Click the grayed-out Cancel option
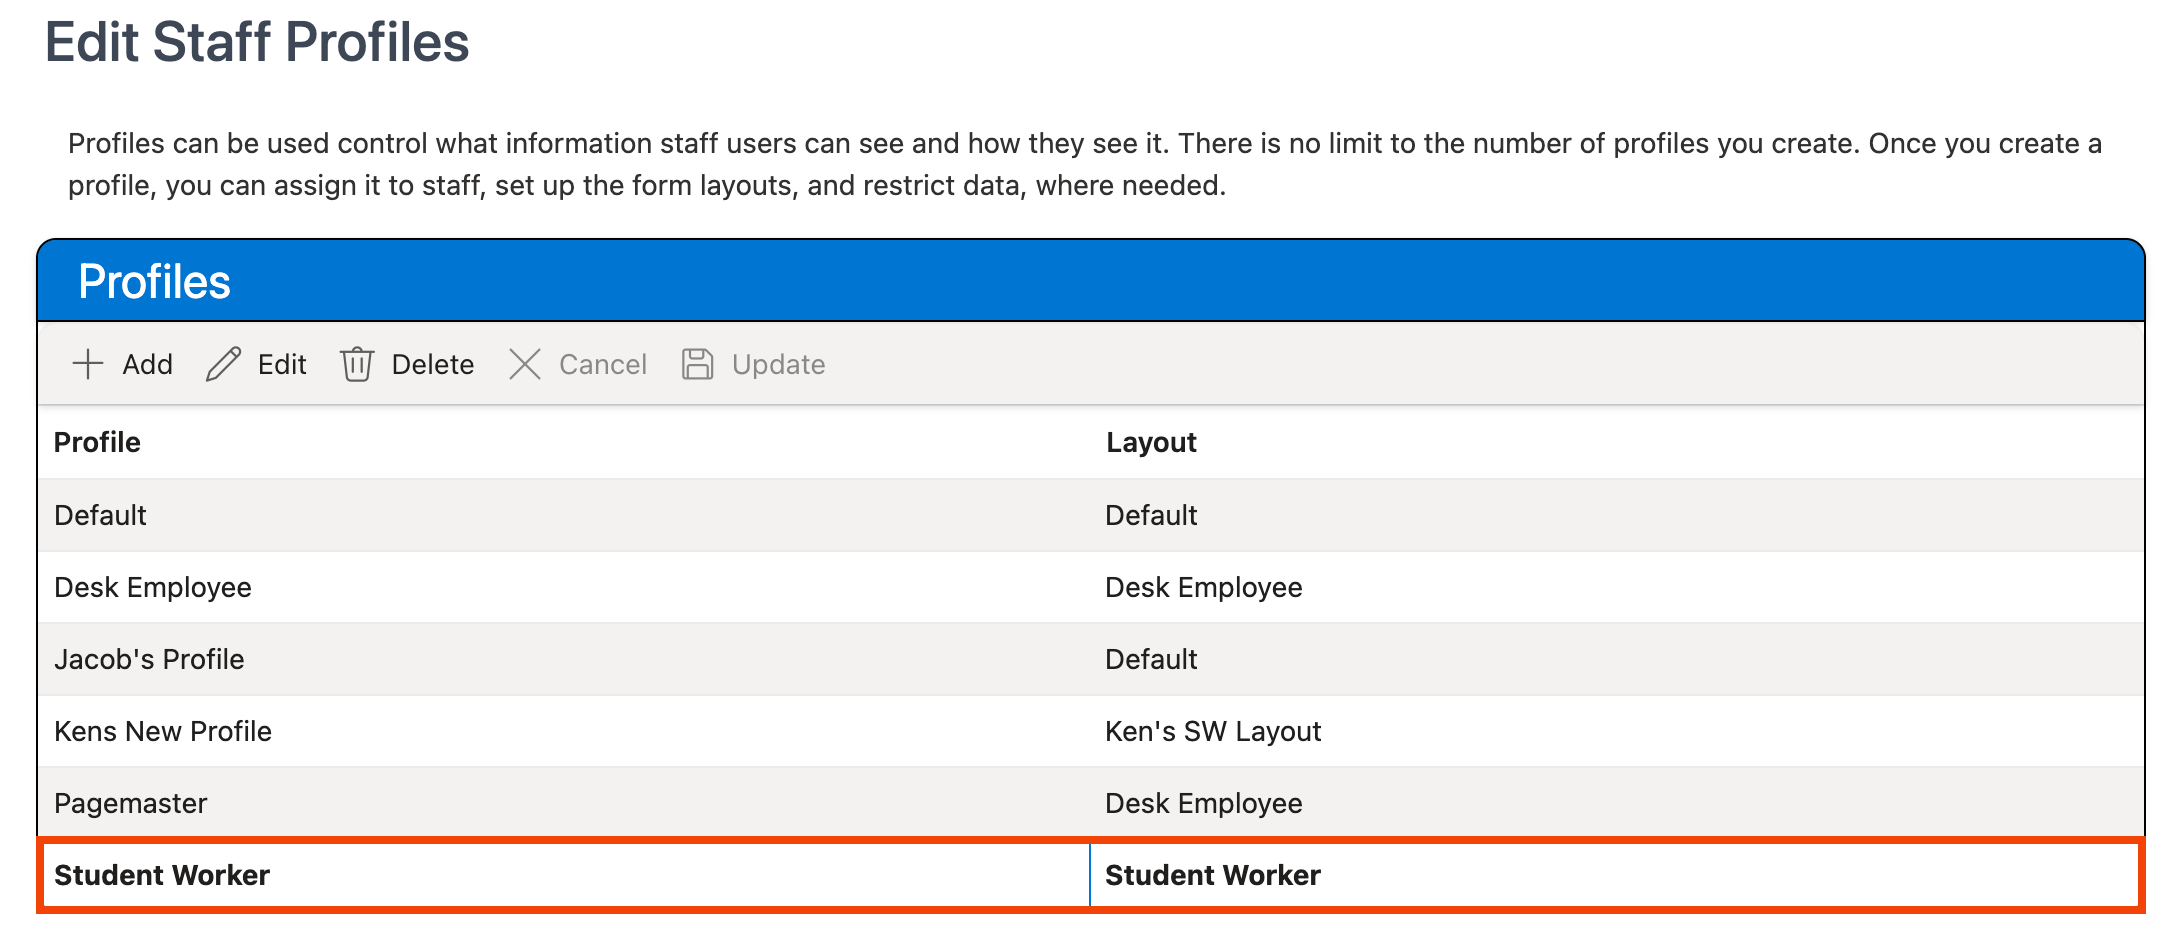Screen dimensions: 2182x940 coord(602,364)
